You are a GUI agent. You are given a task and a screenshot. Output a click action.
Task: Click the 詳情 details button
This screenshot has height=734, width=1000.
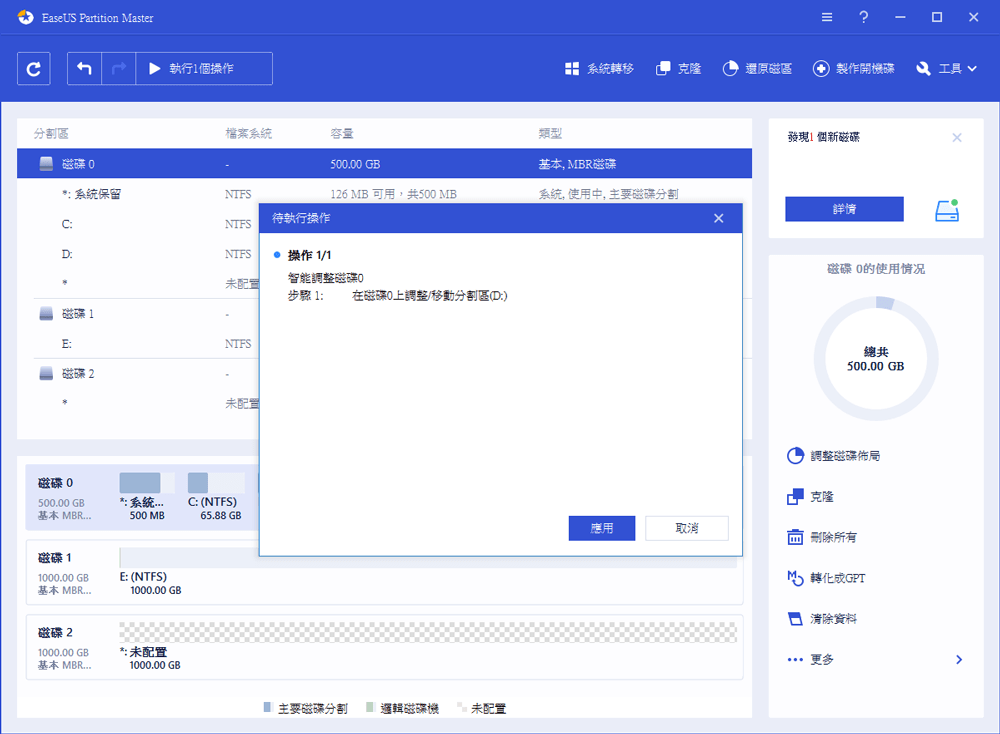[x=844, y=209]
